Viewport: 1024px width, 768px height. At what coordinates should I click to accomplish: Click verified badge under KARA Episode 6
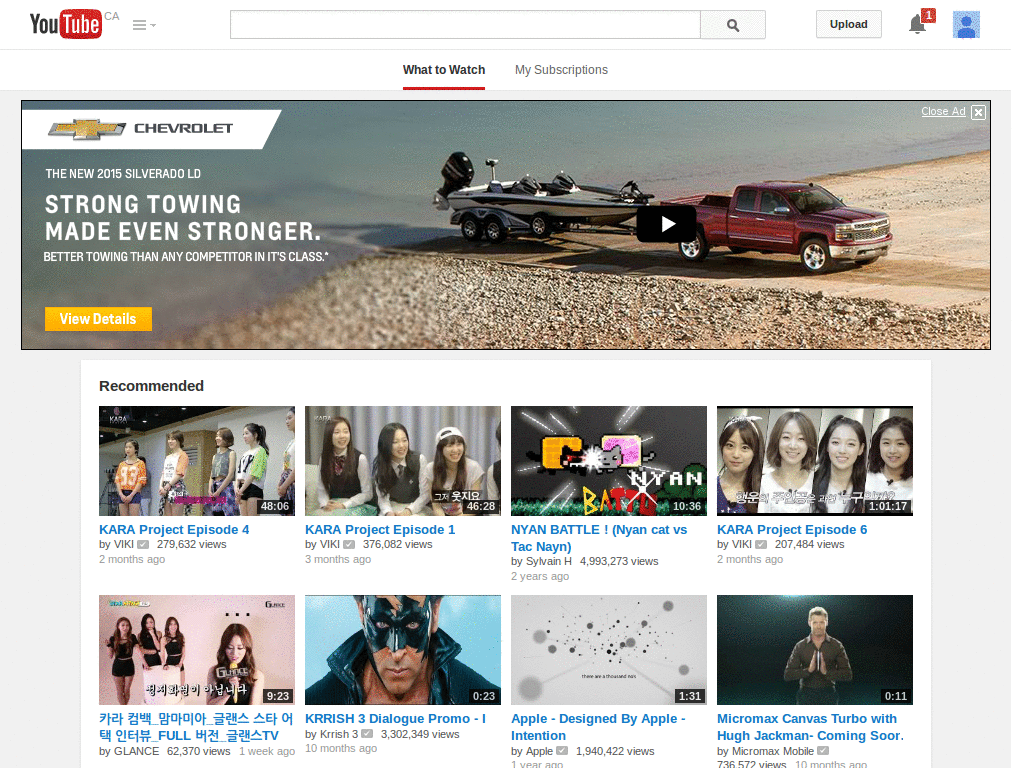coord(761,544)
